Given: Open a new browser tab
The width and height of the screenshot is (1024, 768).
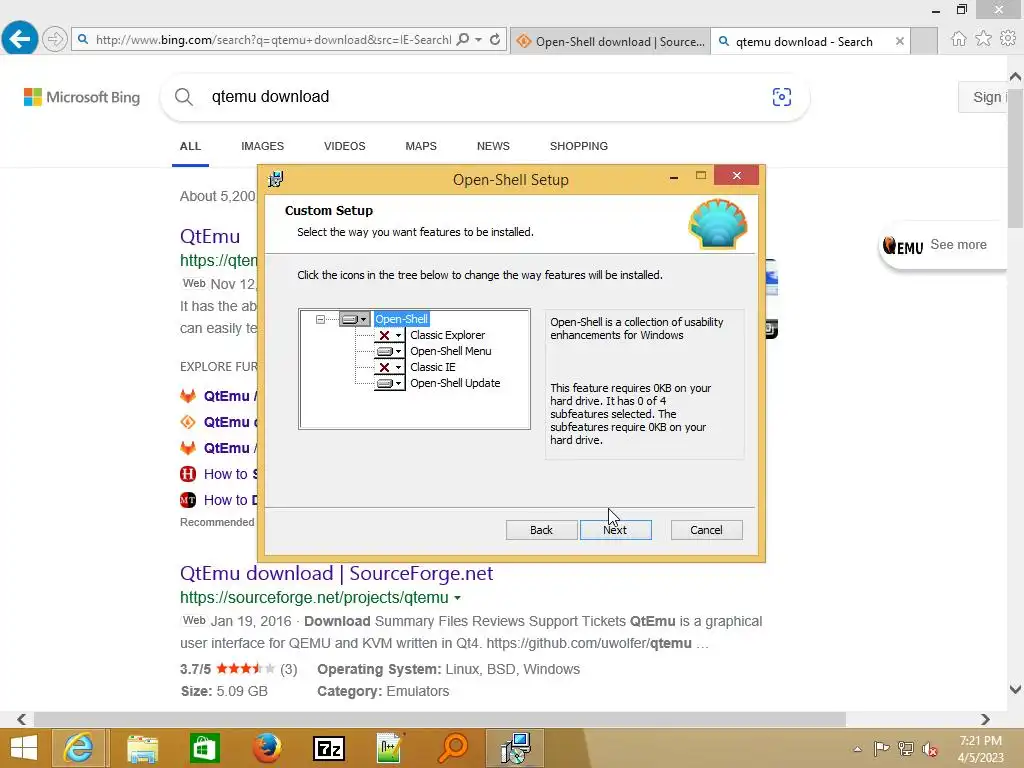Looking at the screenshot, I should [x=924, y=41].
